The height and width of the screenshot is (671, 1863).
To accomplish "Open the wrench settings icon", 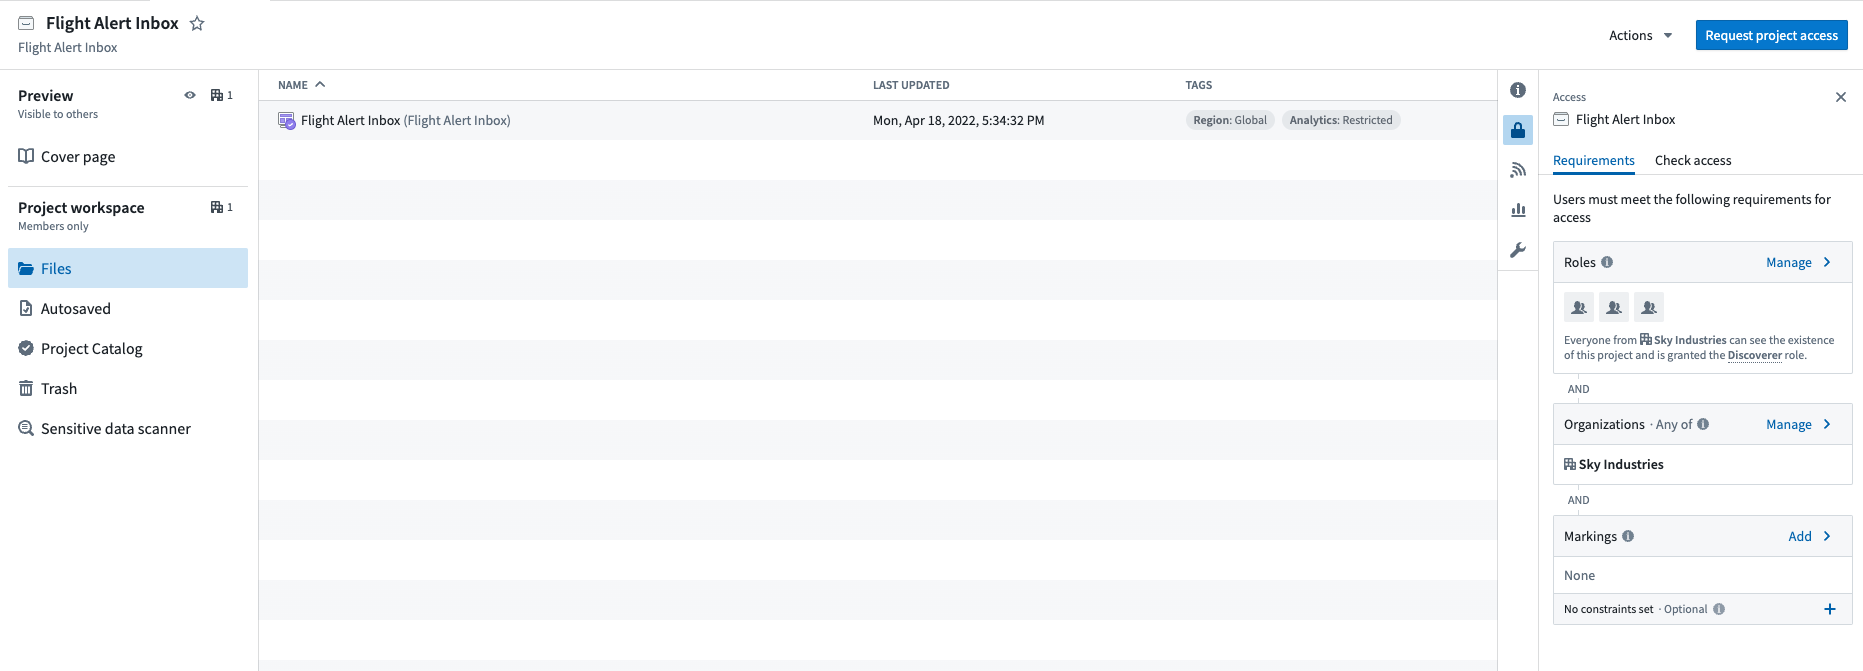I will click(1518, 250).
